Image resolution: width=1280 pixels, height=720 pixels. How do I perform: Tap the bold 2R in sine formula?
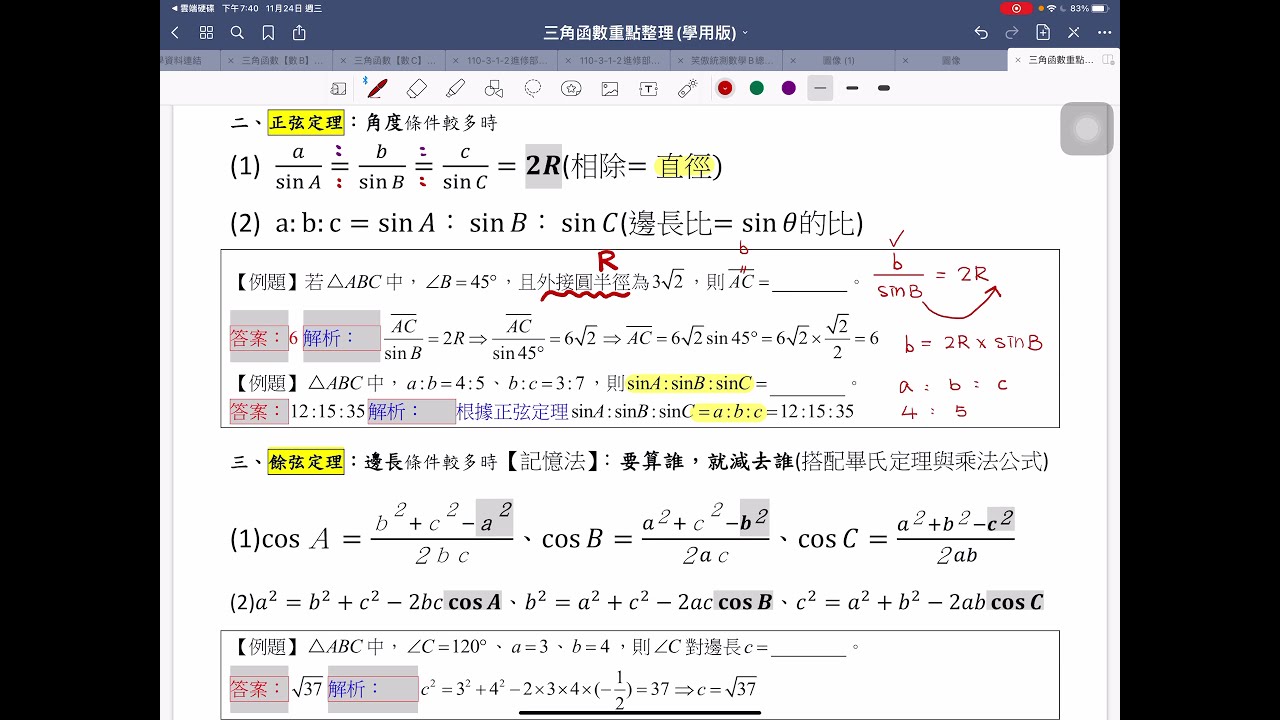click(543, 166)
